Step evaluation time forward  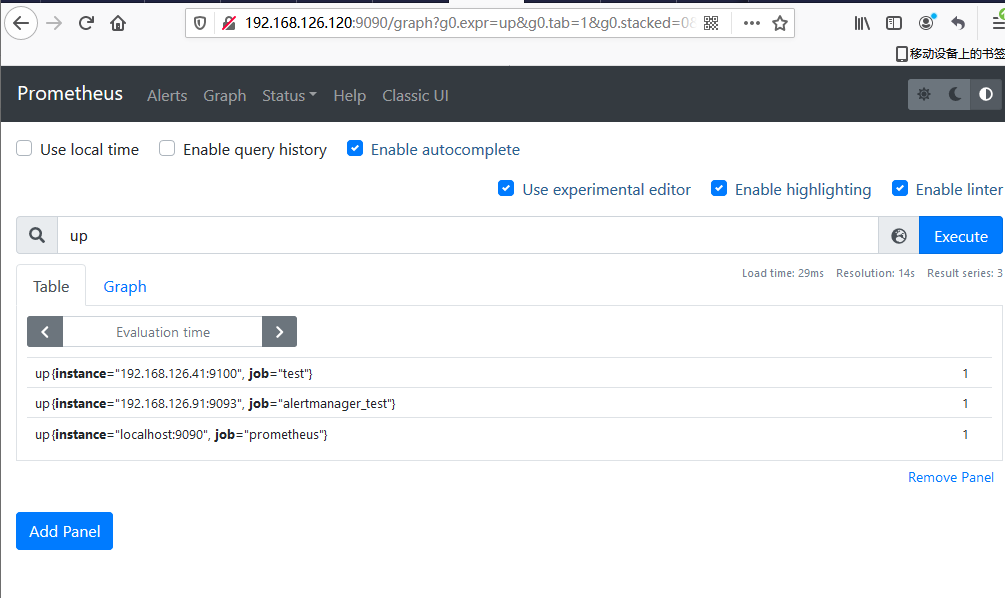(x=279, y=332)
